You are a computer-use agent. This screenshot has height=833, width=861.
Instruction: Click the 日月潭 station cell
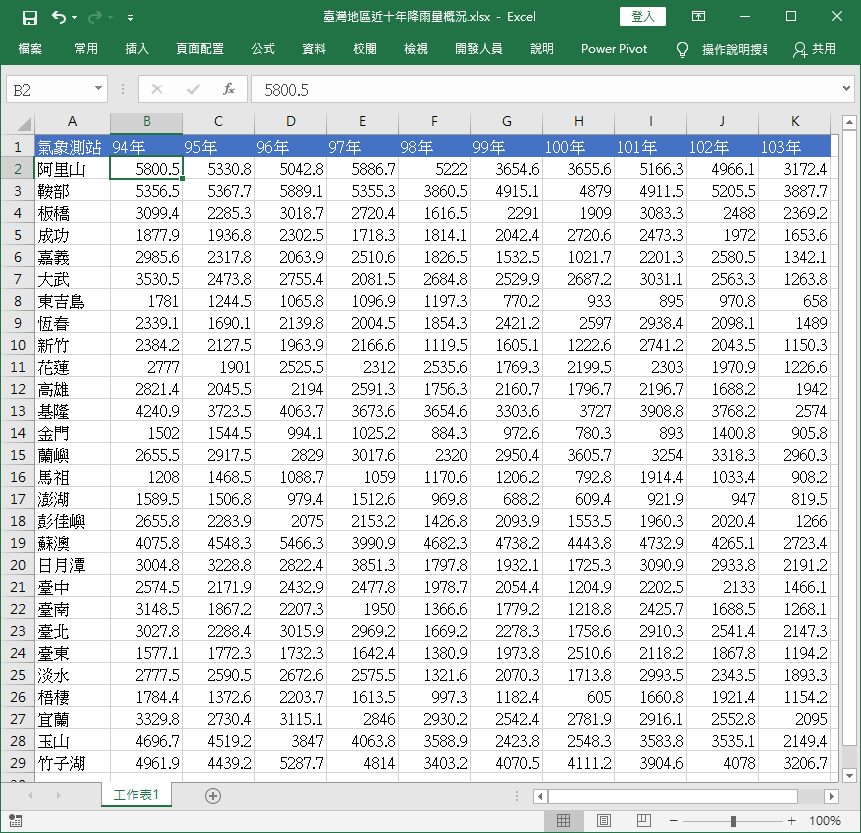[x=72, y=565]
